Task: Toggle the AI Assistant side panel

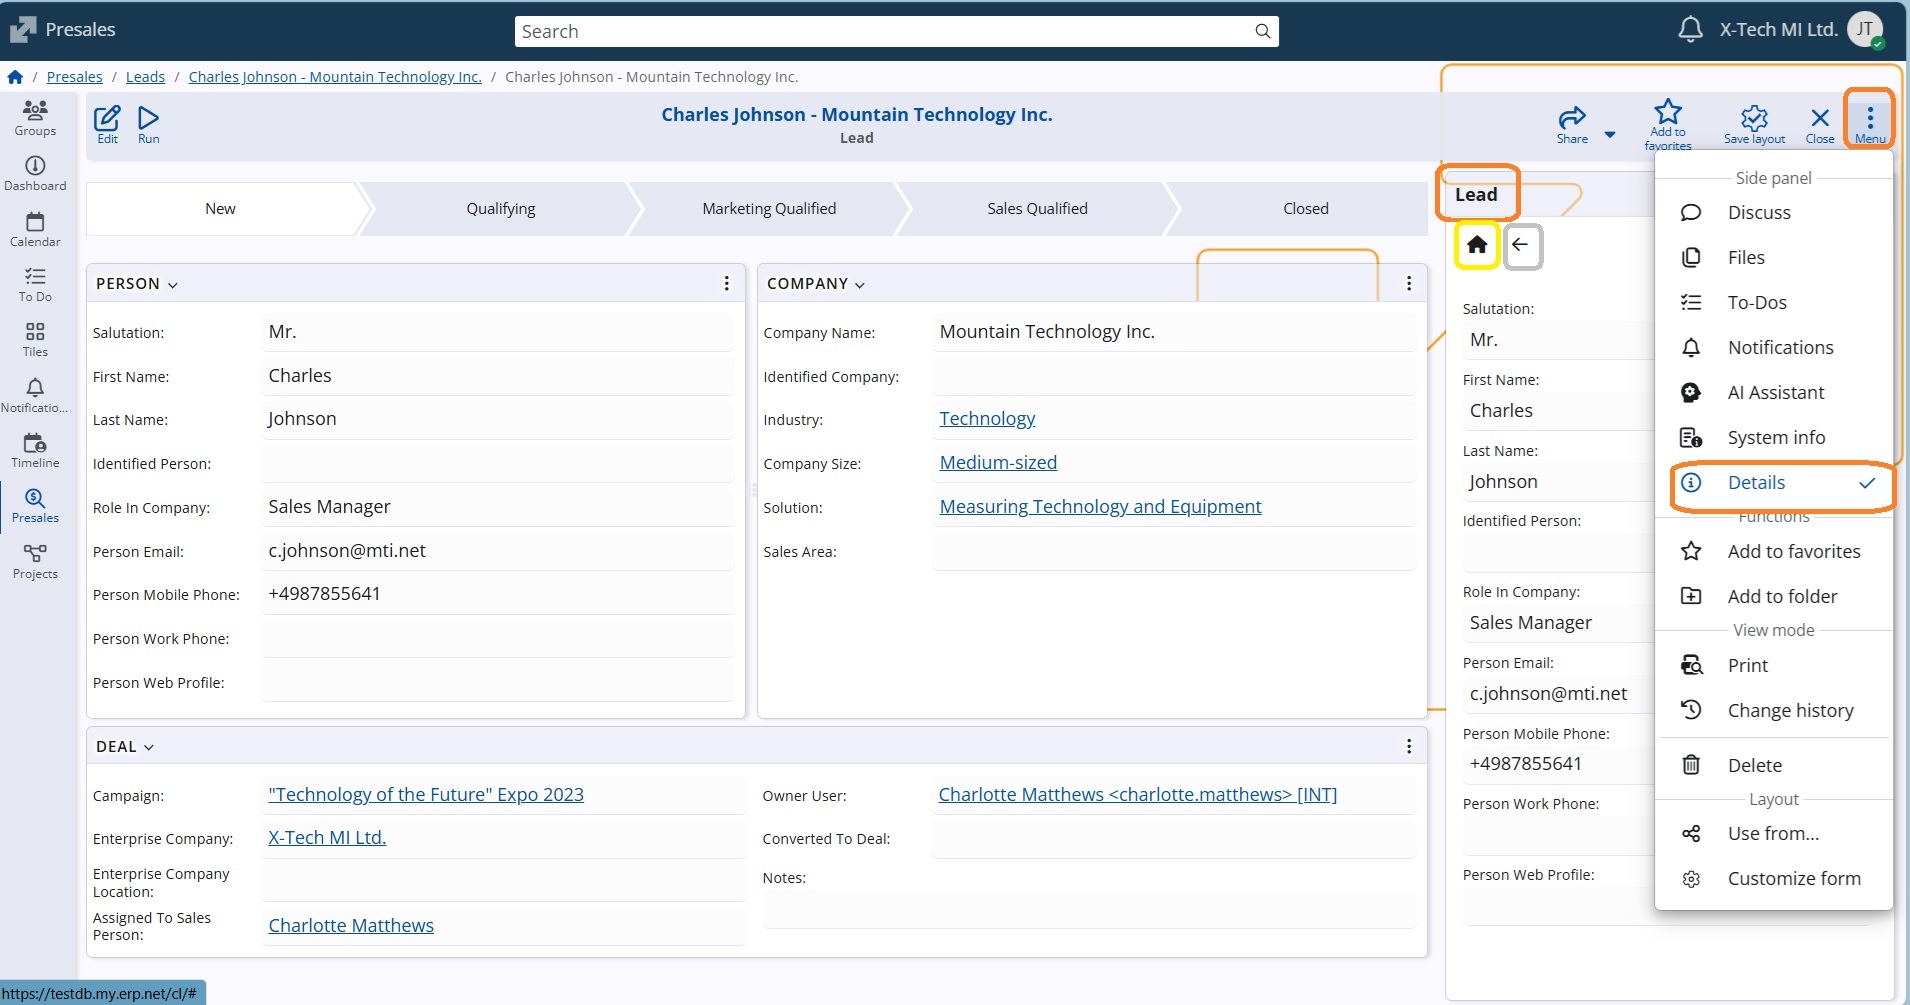Action: 1775,393
